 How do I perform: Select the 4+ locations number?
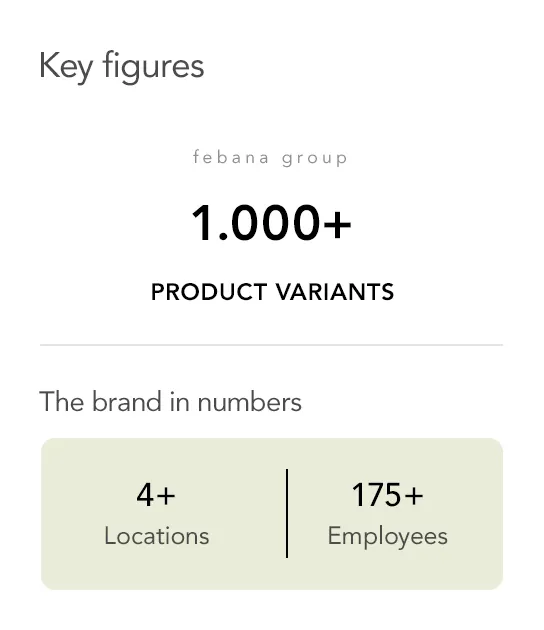pyautogui.click(x=156, y=495)
